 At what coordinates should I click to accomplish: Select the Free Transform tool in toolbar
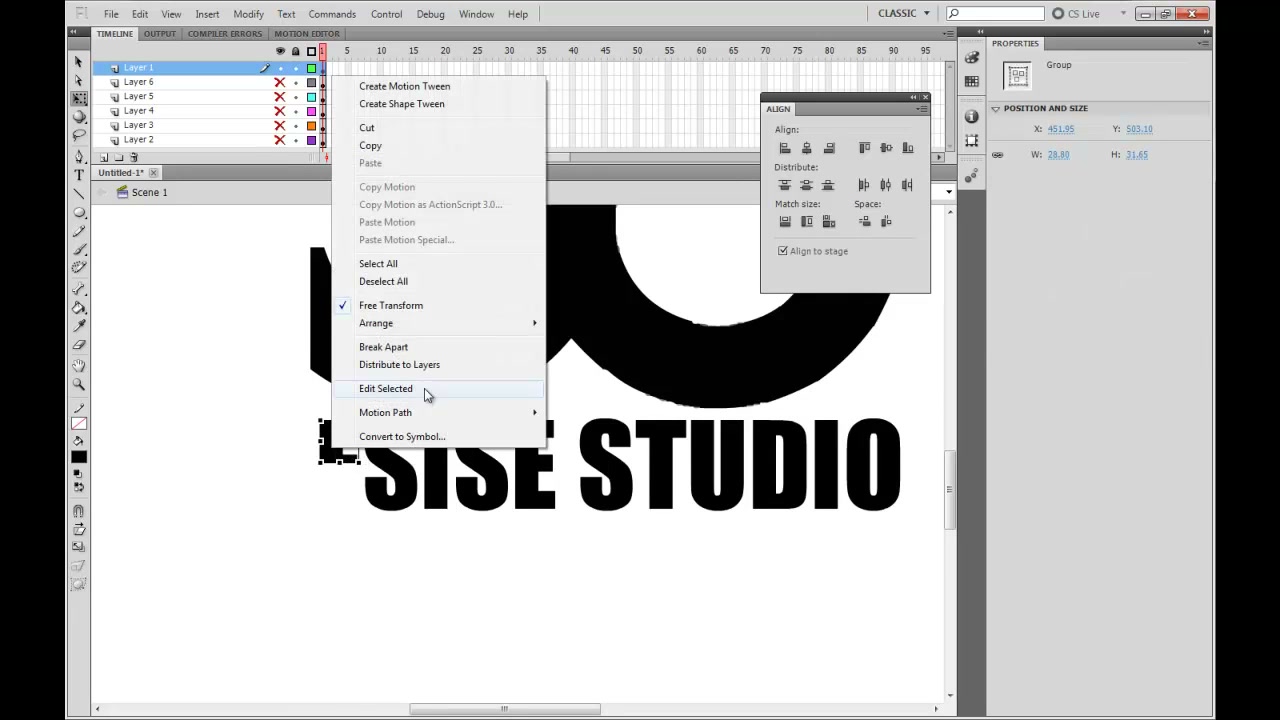click(x=79, y=98)
